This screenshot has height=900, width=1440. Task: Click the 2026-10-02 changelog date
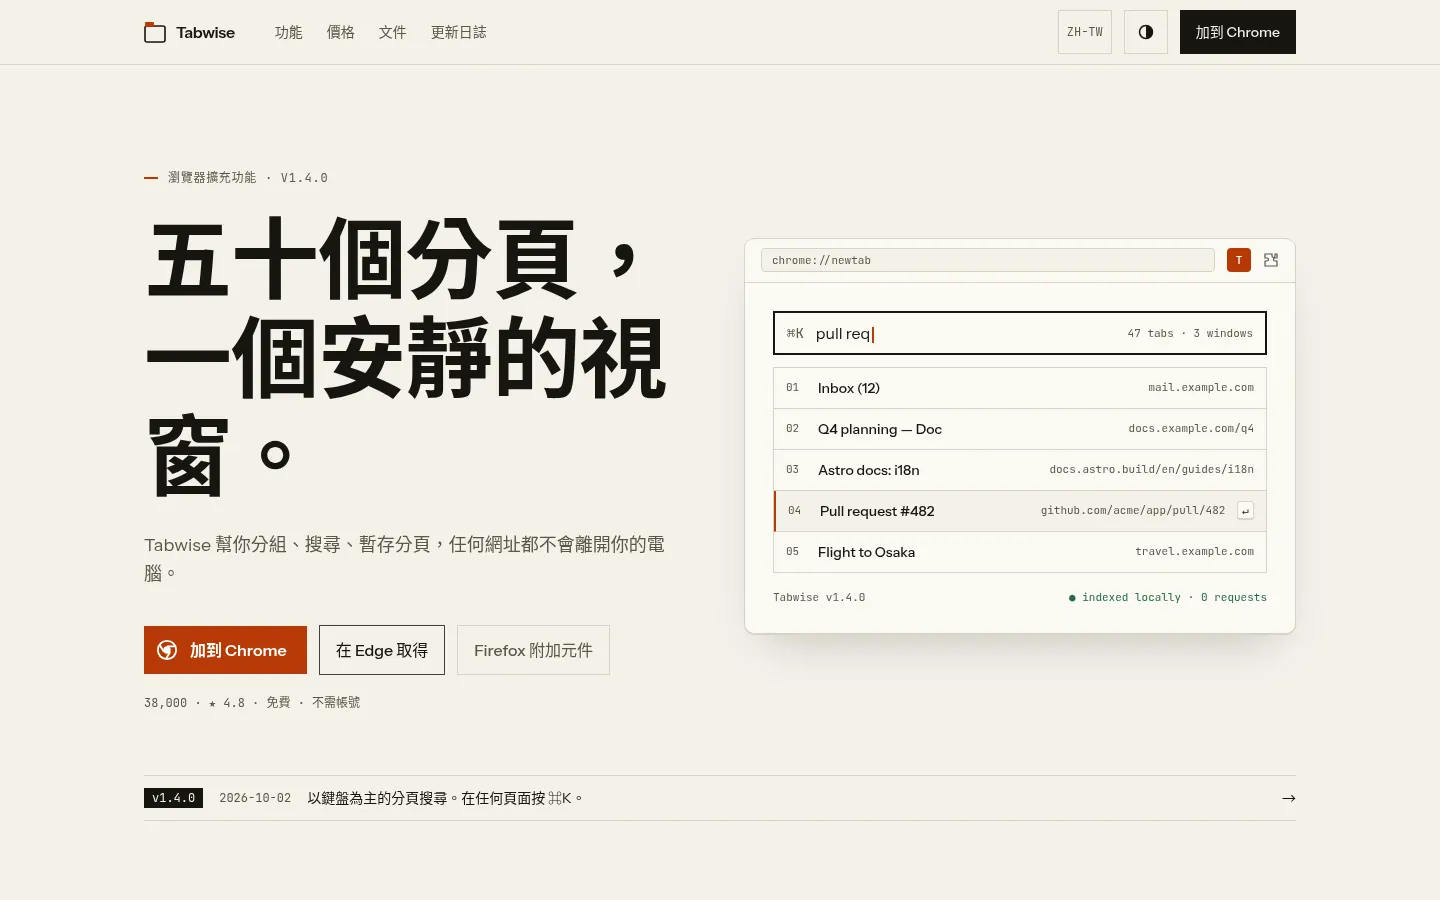coord(255,798)
